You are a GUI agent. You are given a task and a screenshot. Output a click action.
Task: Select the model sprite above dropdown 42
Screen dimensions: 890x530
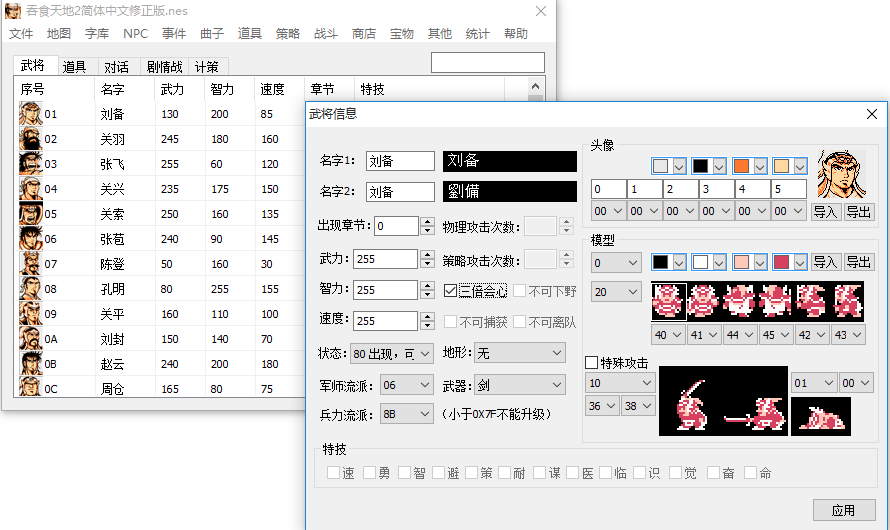(811, 301)
